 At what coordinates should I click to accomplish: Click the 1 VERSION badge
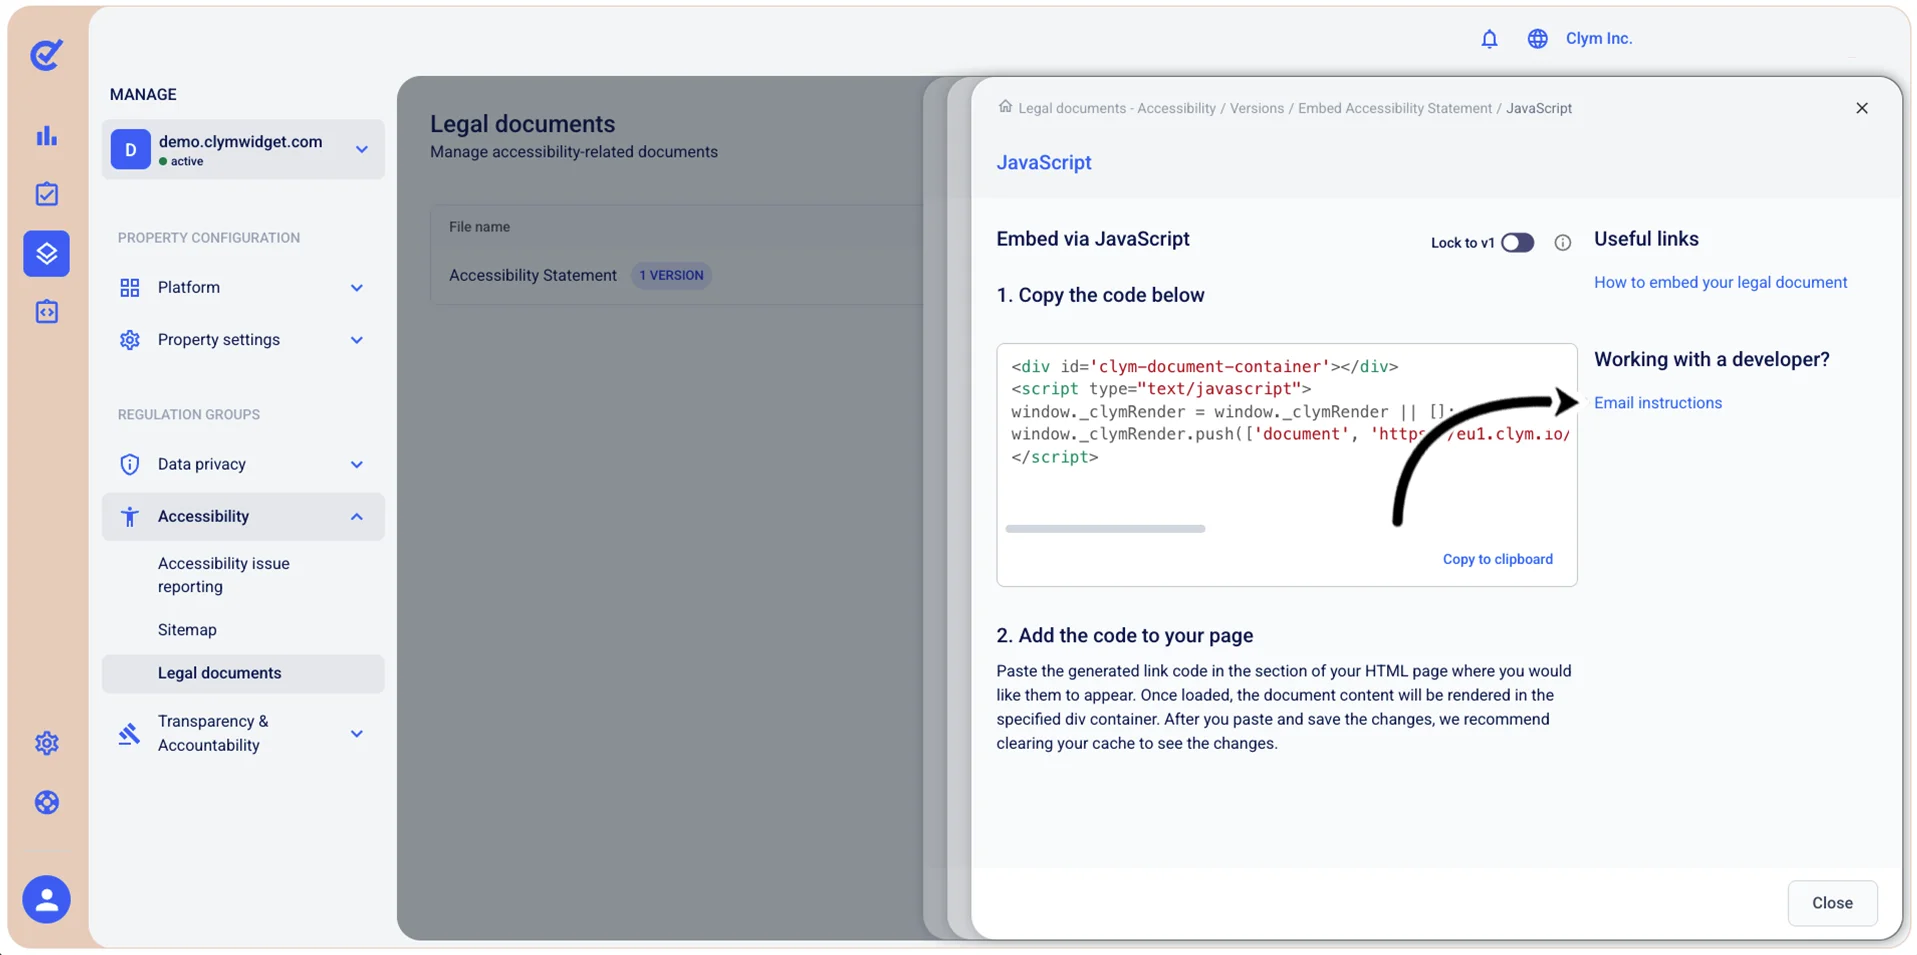tap(671, 276)
